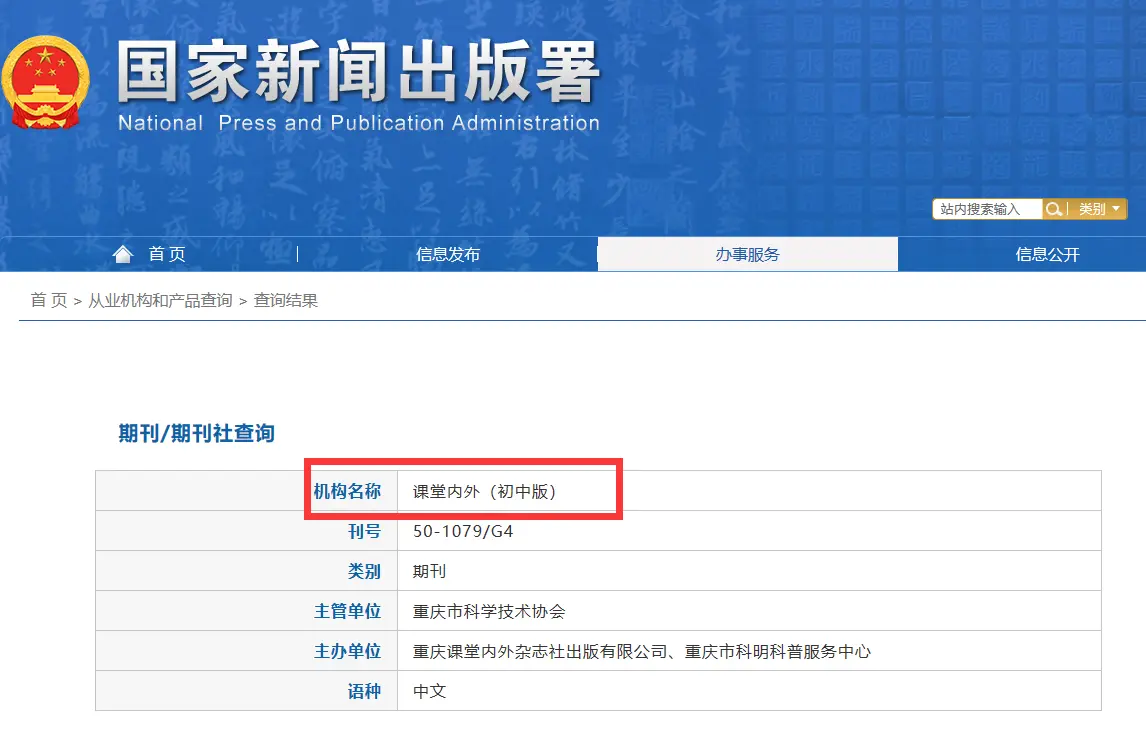
Task: Select the 办事服务 navigation tab
Action: point(747,254)
